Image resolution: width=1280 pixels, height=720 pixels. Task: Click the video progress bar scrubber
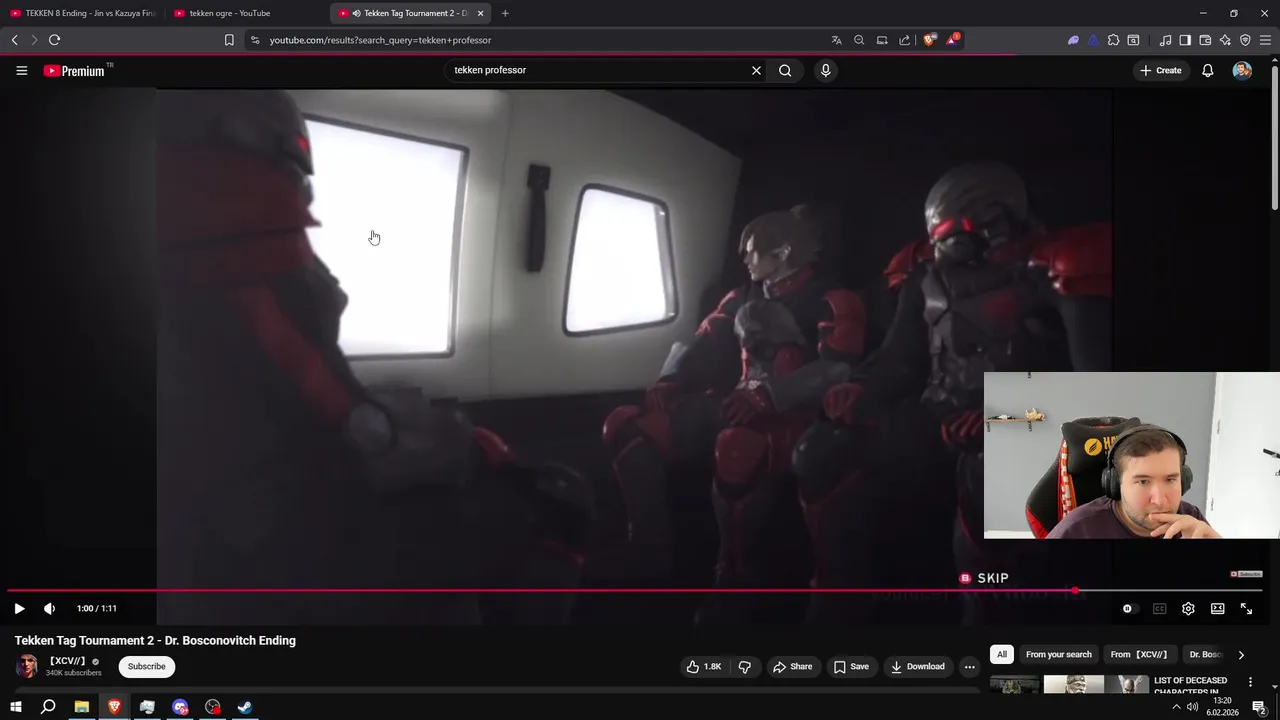1075,591
